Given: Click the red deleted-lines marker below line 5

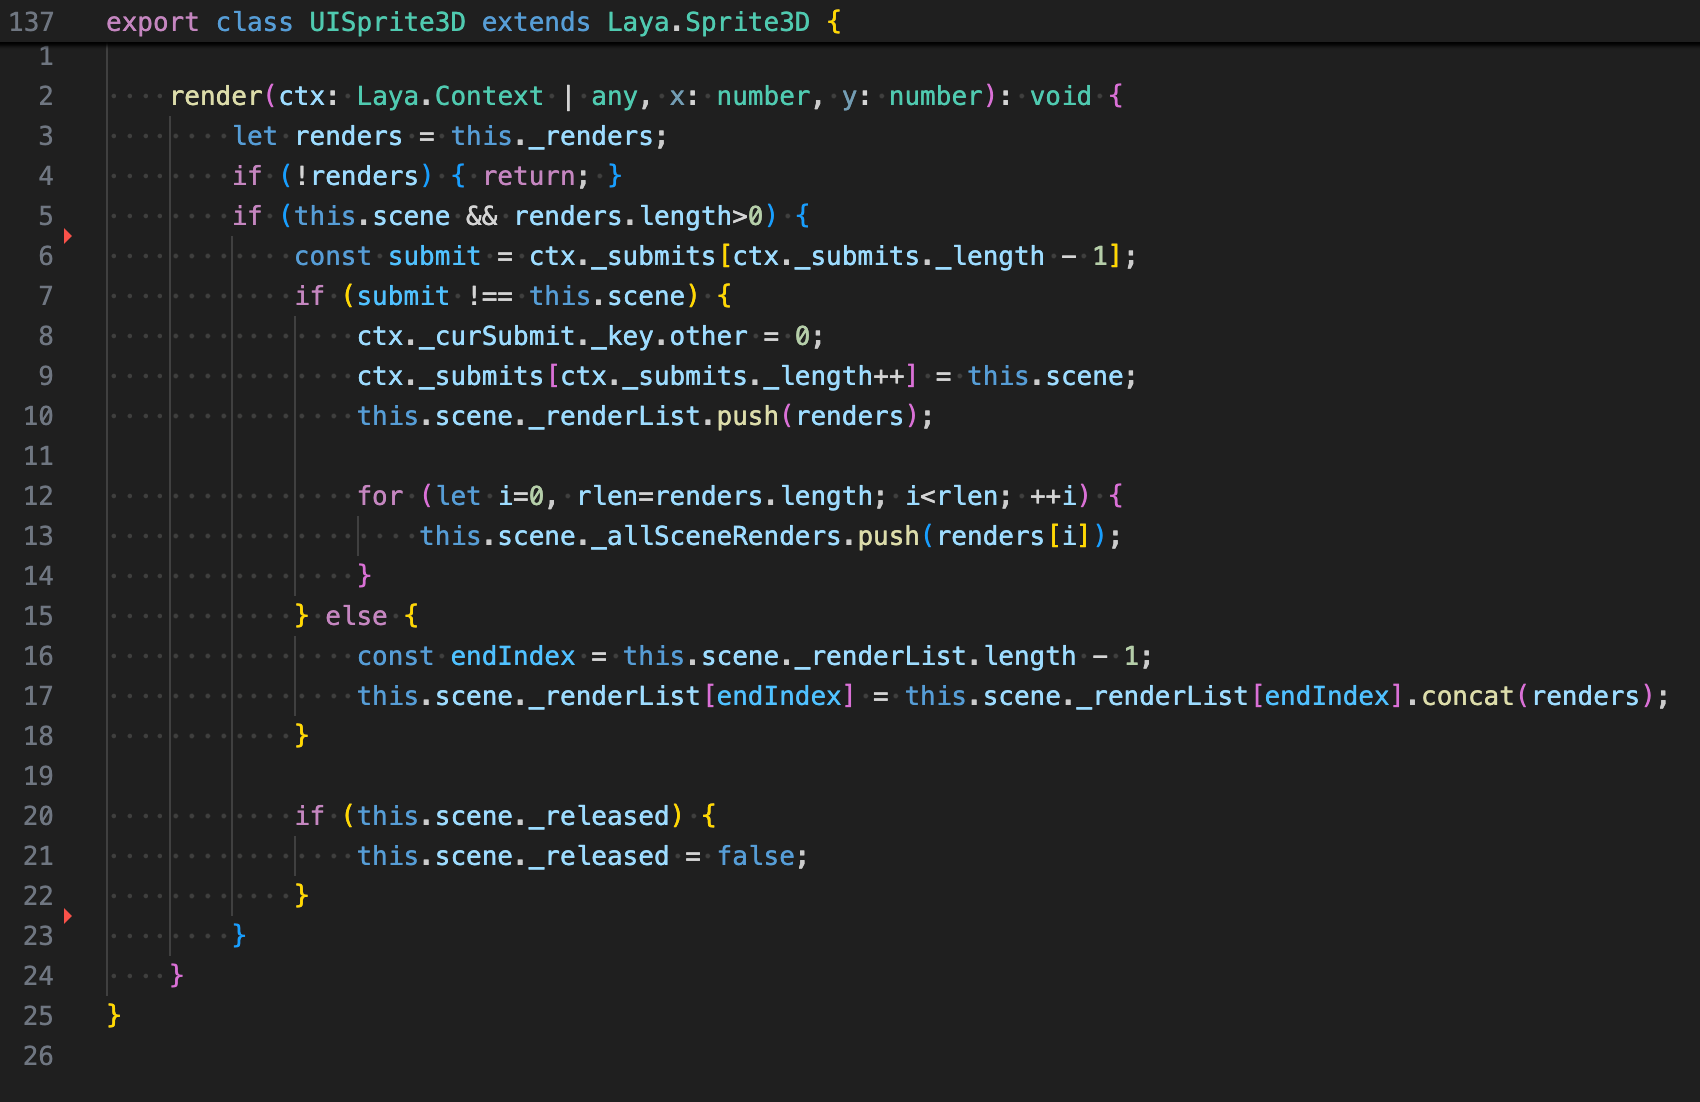Looking at the screenshot, I should [x=68, y=236].
